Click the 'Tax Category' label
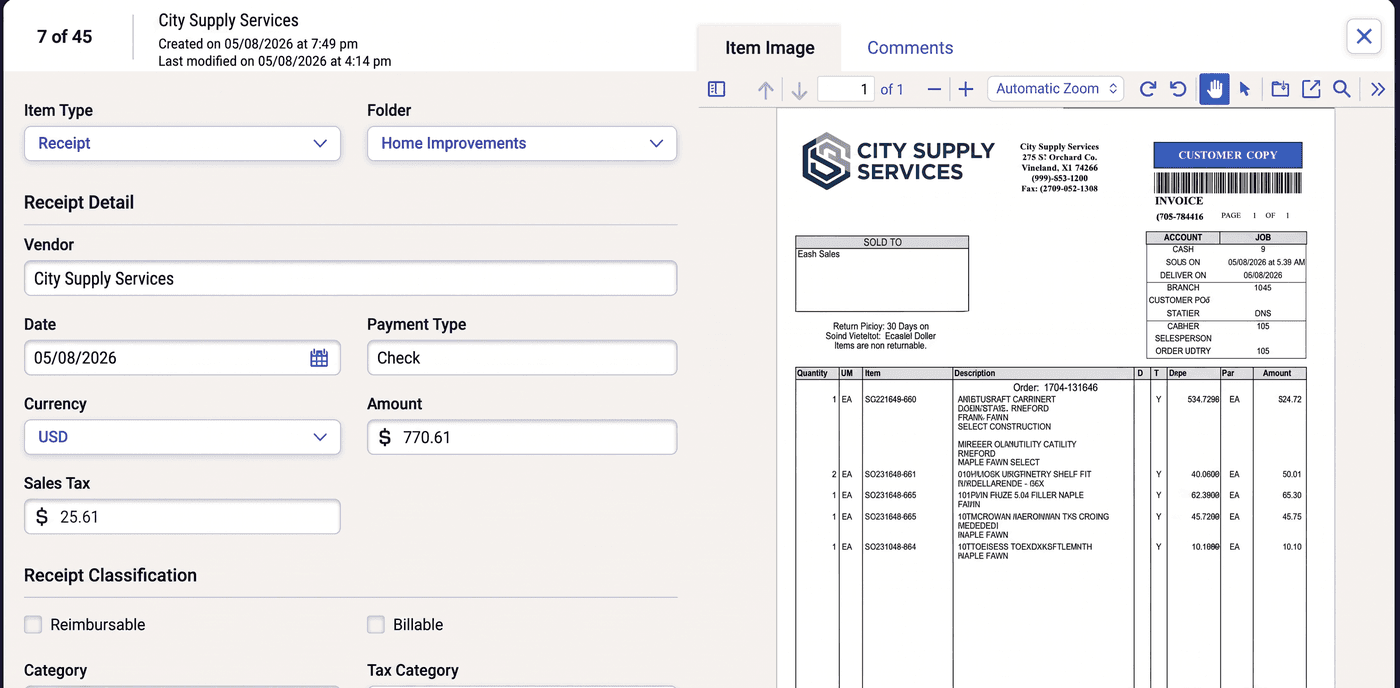The width and height of the screenshot is (1400, 688). point(413,670)
